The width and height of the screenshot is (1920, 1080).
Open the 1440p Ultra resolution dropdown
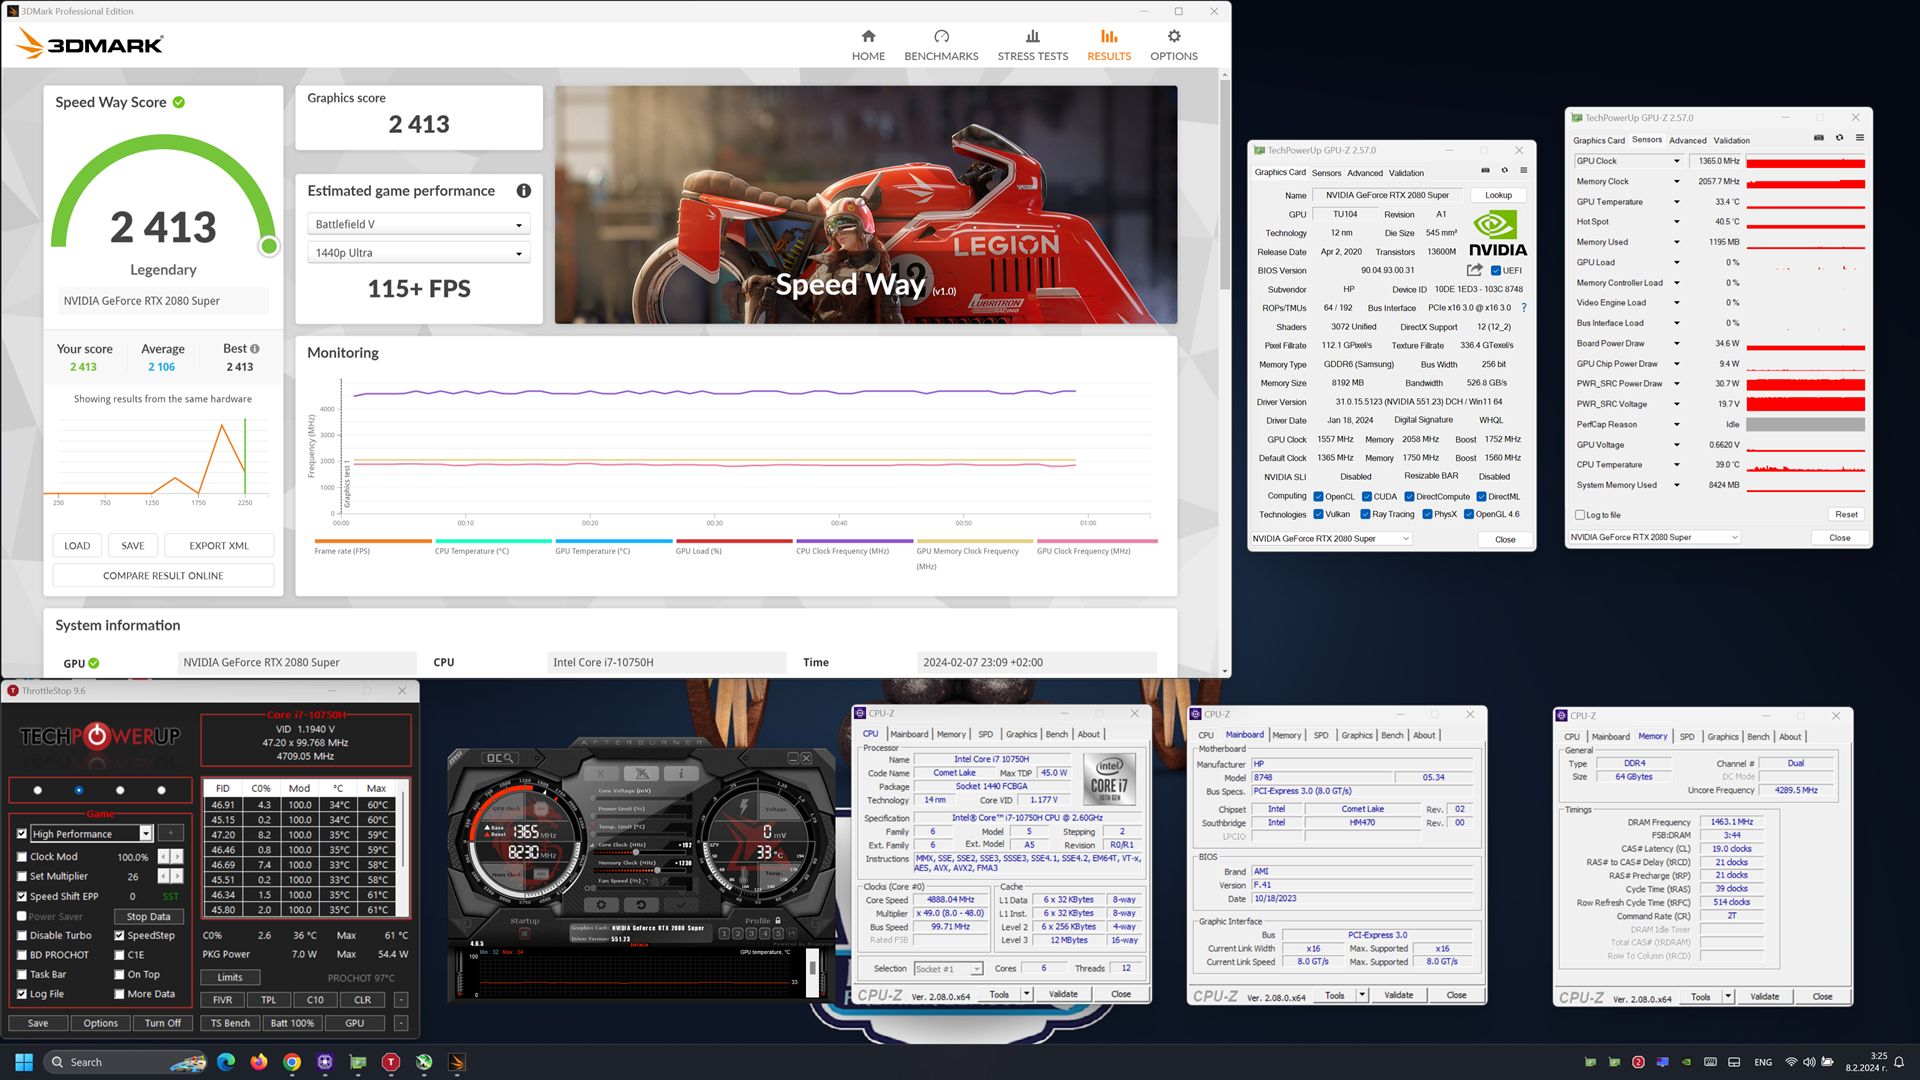[x=418, y=253]
